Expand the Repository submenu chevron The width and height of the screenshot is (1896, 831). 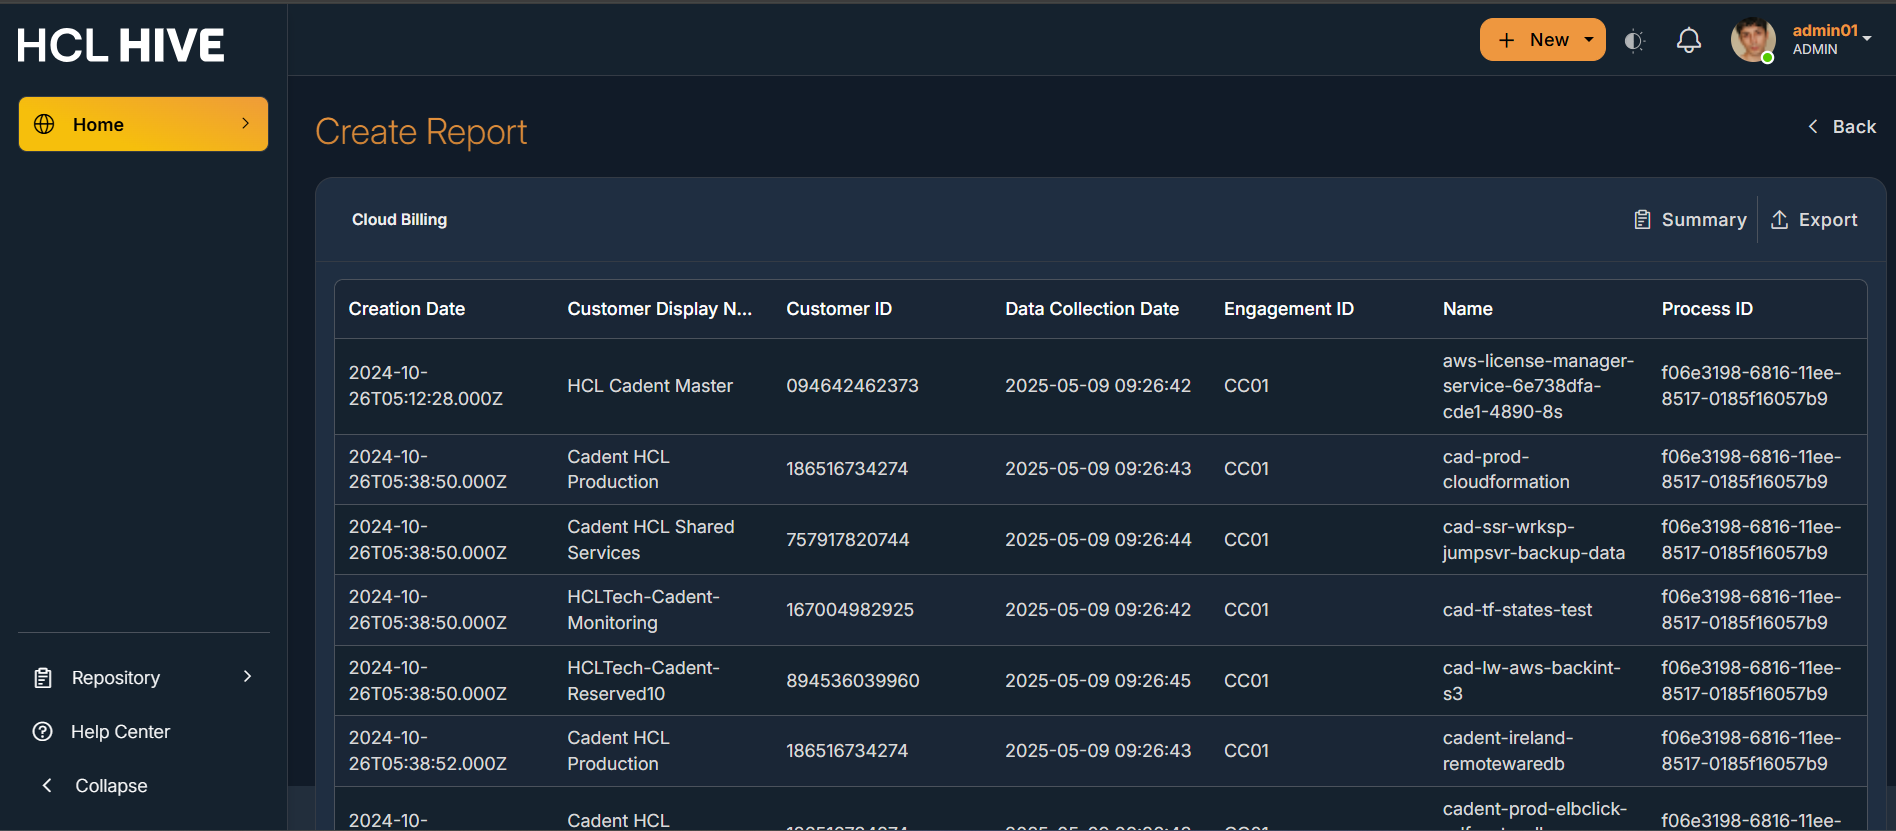tap(247, 677)
